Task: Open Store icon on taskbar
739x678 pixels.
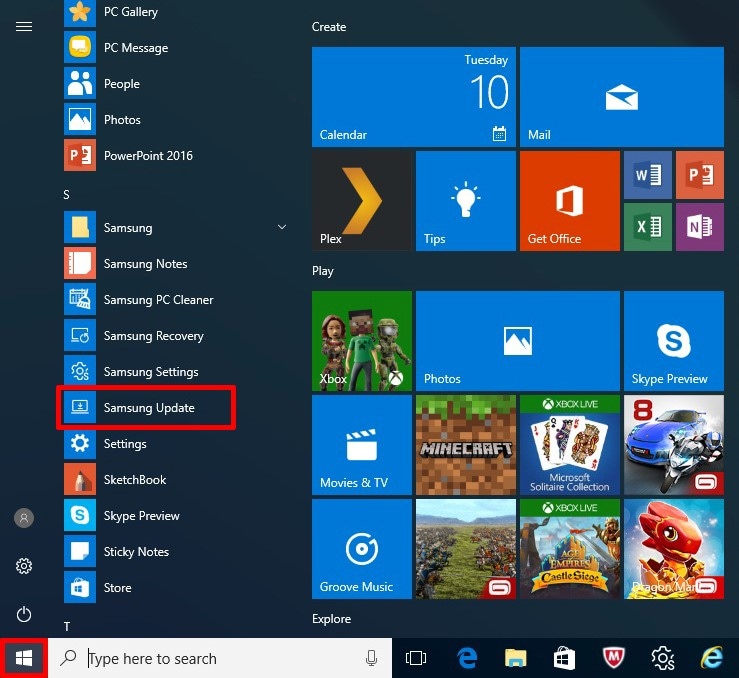Action: click(x=564, y=658)
